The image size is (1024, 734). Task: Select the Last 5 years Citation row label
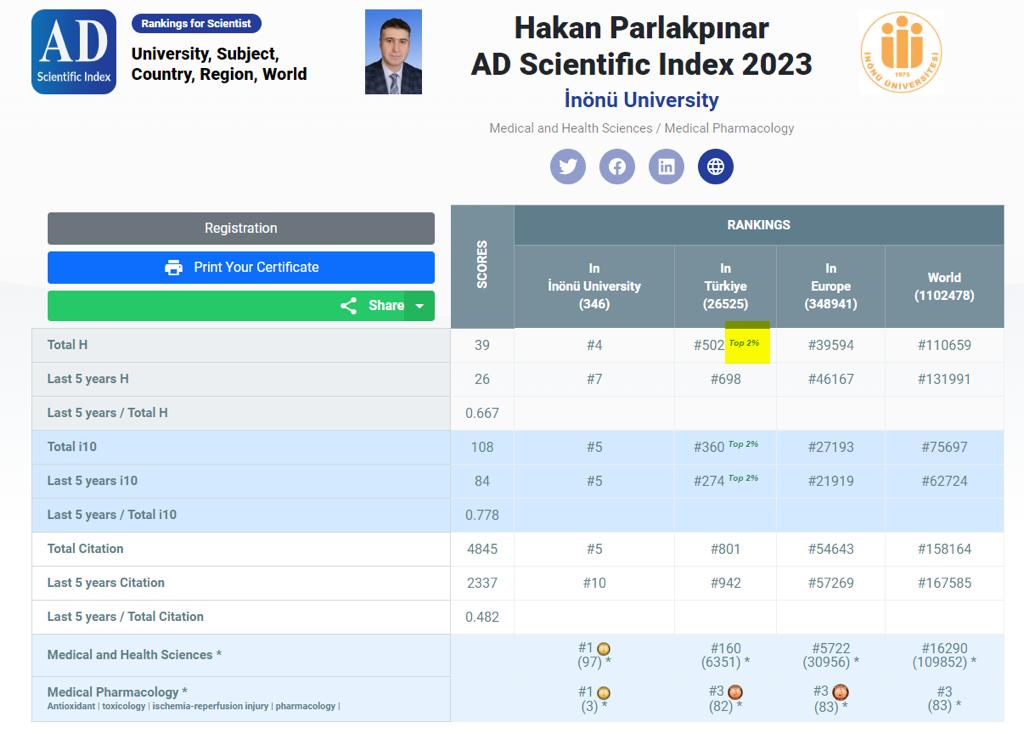point(106,582)
